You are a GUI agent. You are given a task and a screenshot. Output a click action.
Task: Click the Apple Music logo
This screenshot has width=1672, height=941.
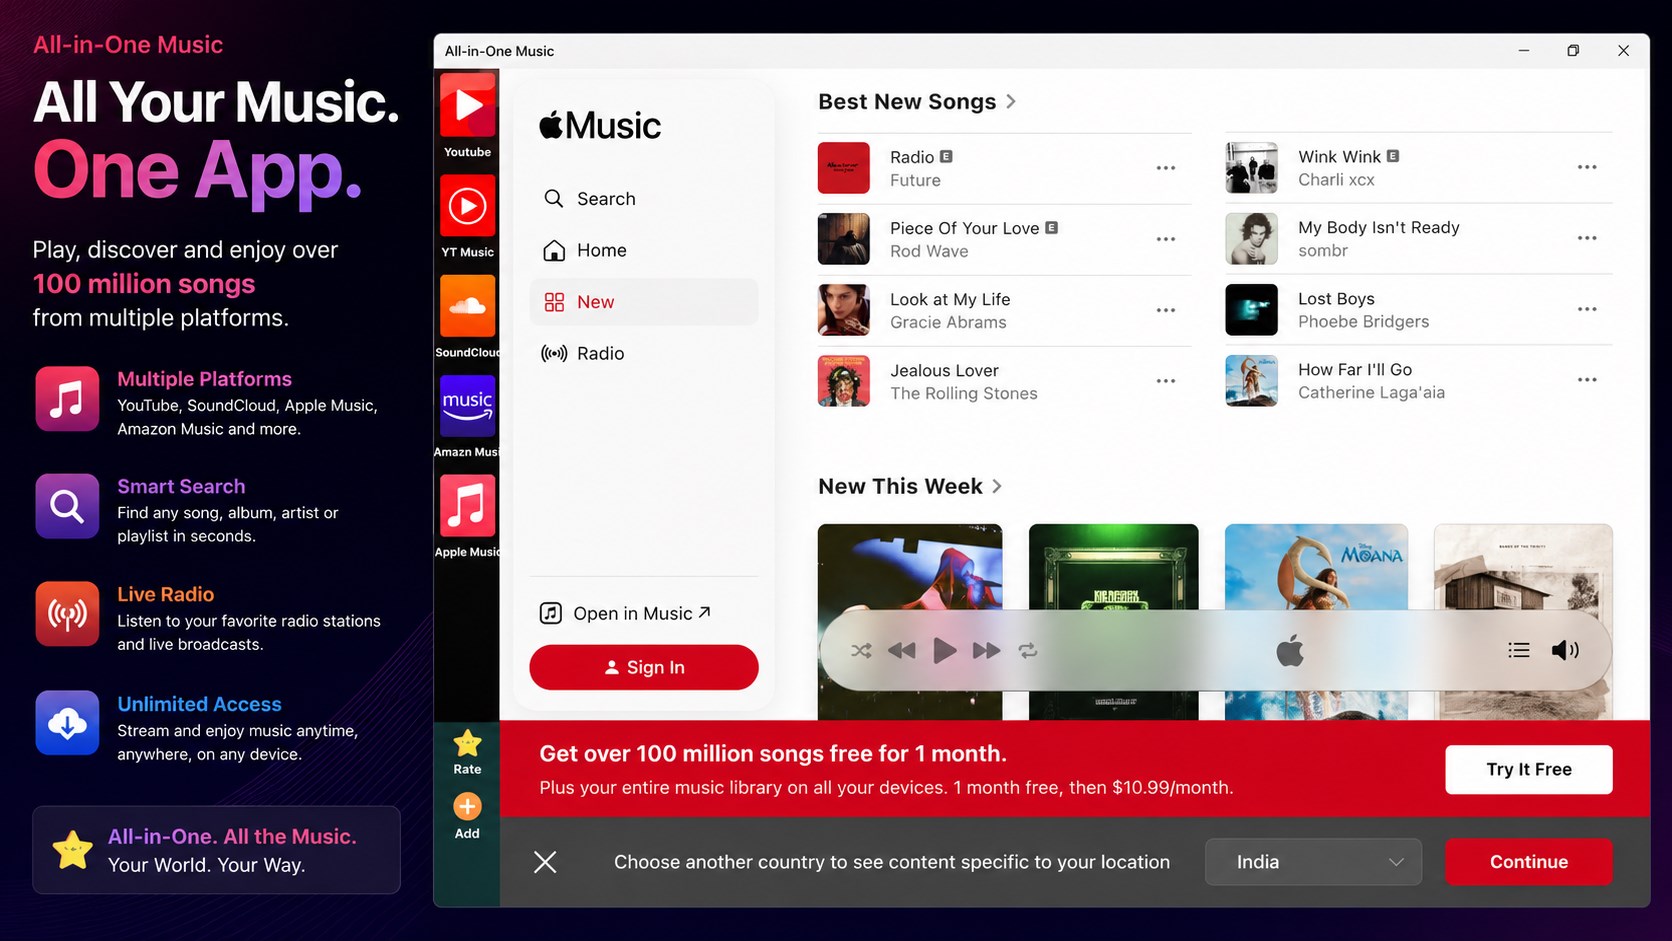tap(600, 126)
